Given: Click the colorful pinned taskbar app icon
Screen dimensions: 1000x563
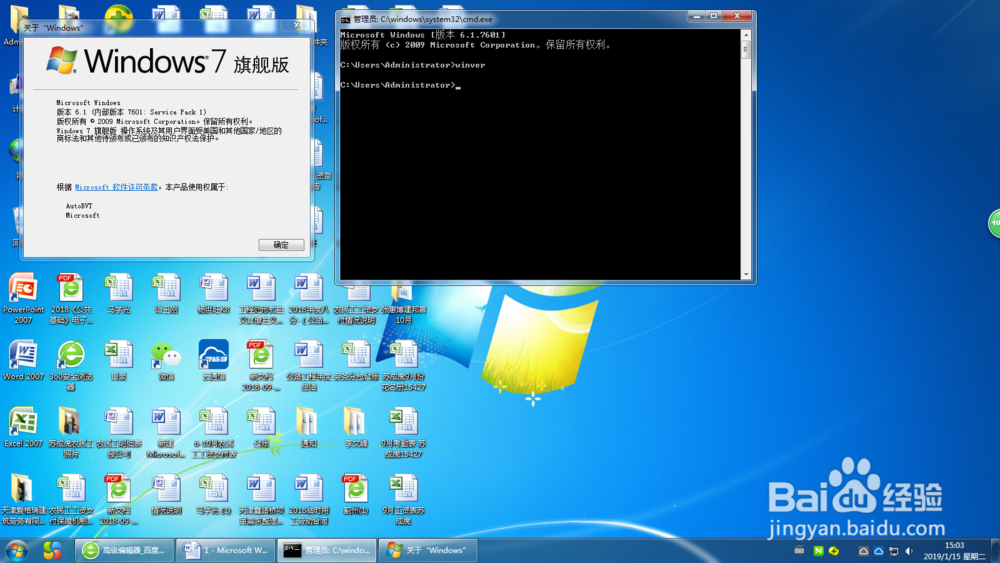Looking at the screenshot, I should point(52,550).
